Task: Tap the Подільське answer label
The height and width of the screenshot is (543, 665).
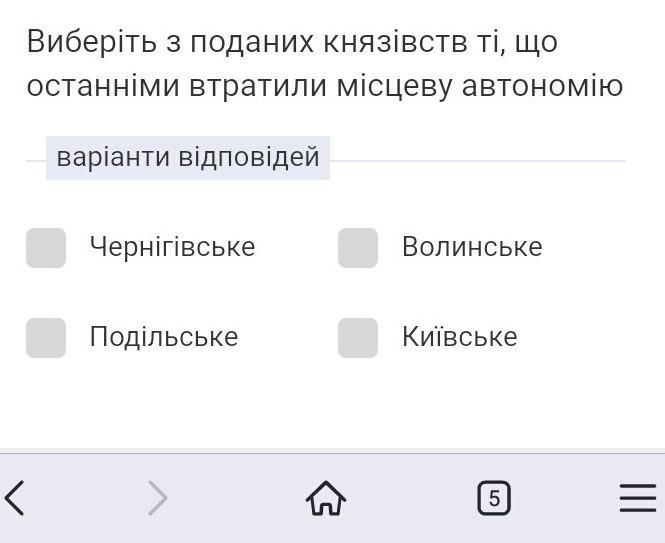Action: tap(164, 337)
